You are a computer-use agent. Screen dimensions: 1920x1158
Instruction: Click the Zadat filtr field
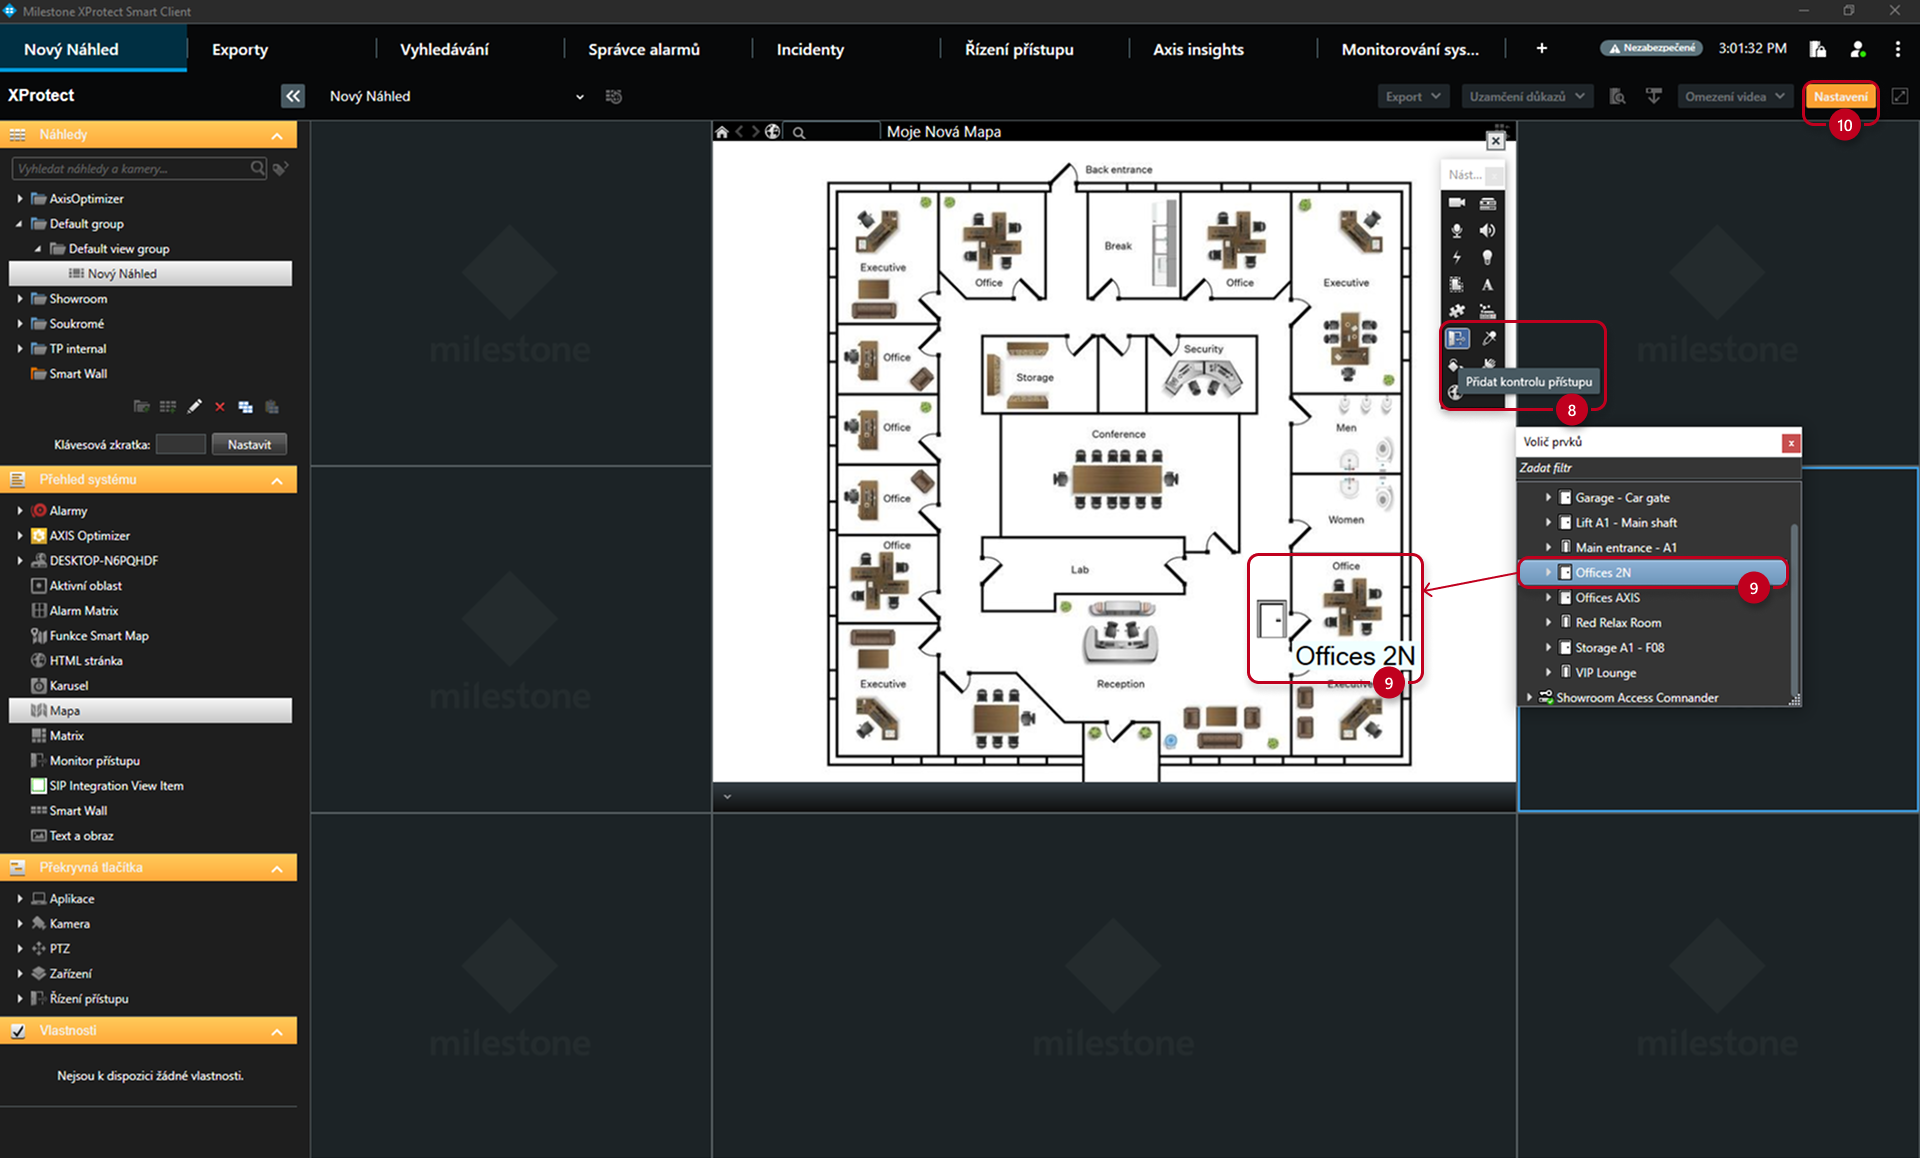1659,467
